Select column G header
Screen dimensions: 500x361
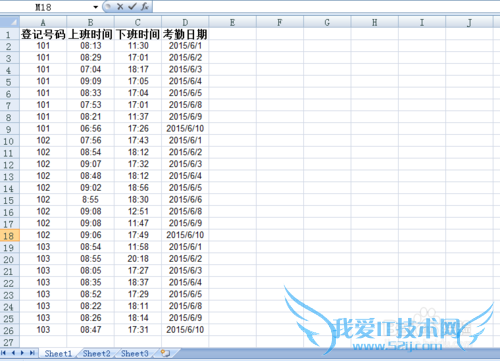[x=327, y=22]
